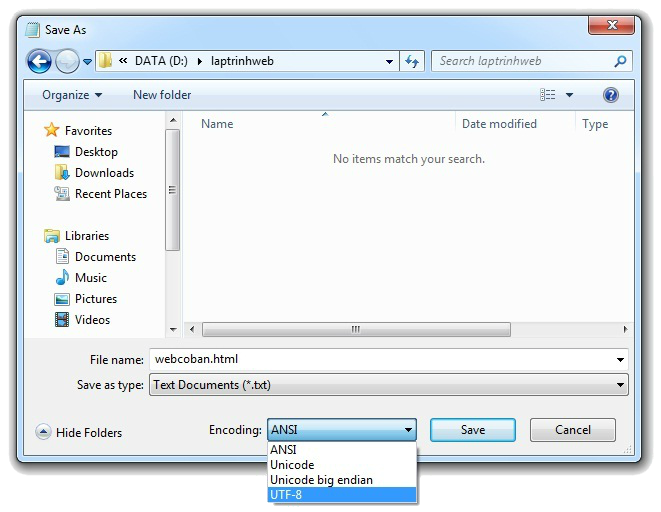Open the Organize menu
The image size is (661, 512).
(x=71, y=95)
